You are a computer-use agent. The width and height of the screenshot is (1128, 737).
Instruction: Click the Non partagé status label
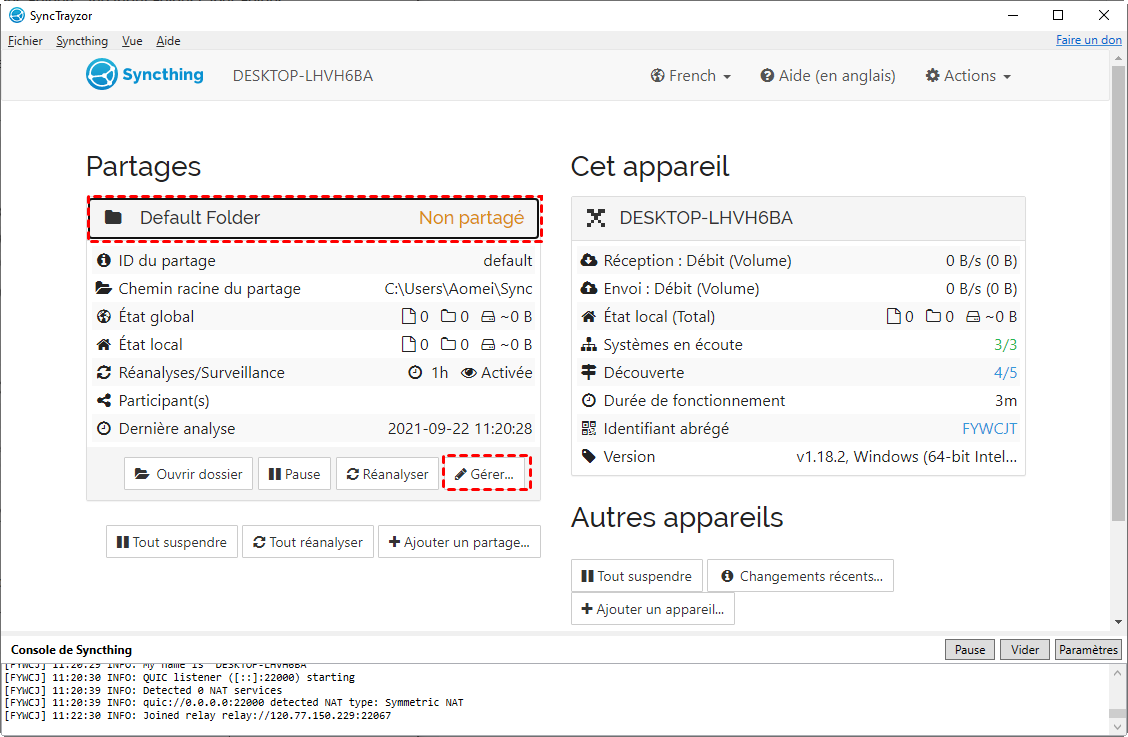[471, 217]
